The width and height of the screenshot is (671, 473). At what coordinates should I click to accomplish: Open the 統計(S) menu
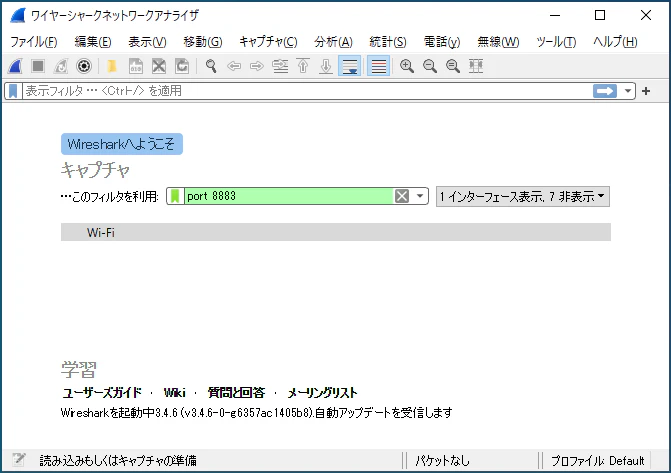(x=388, y=42)
